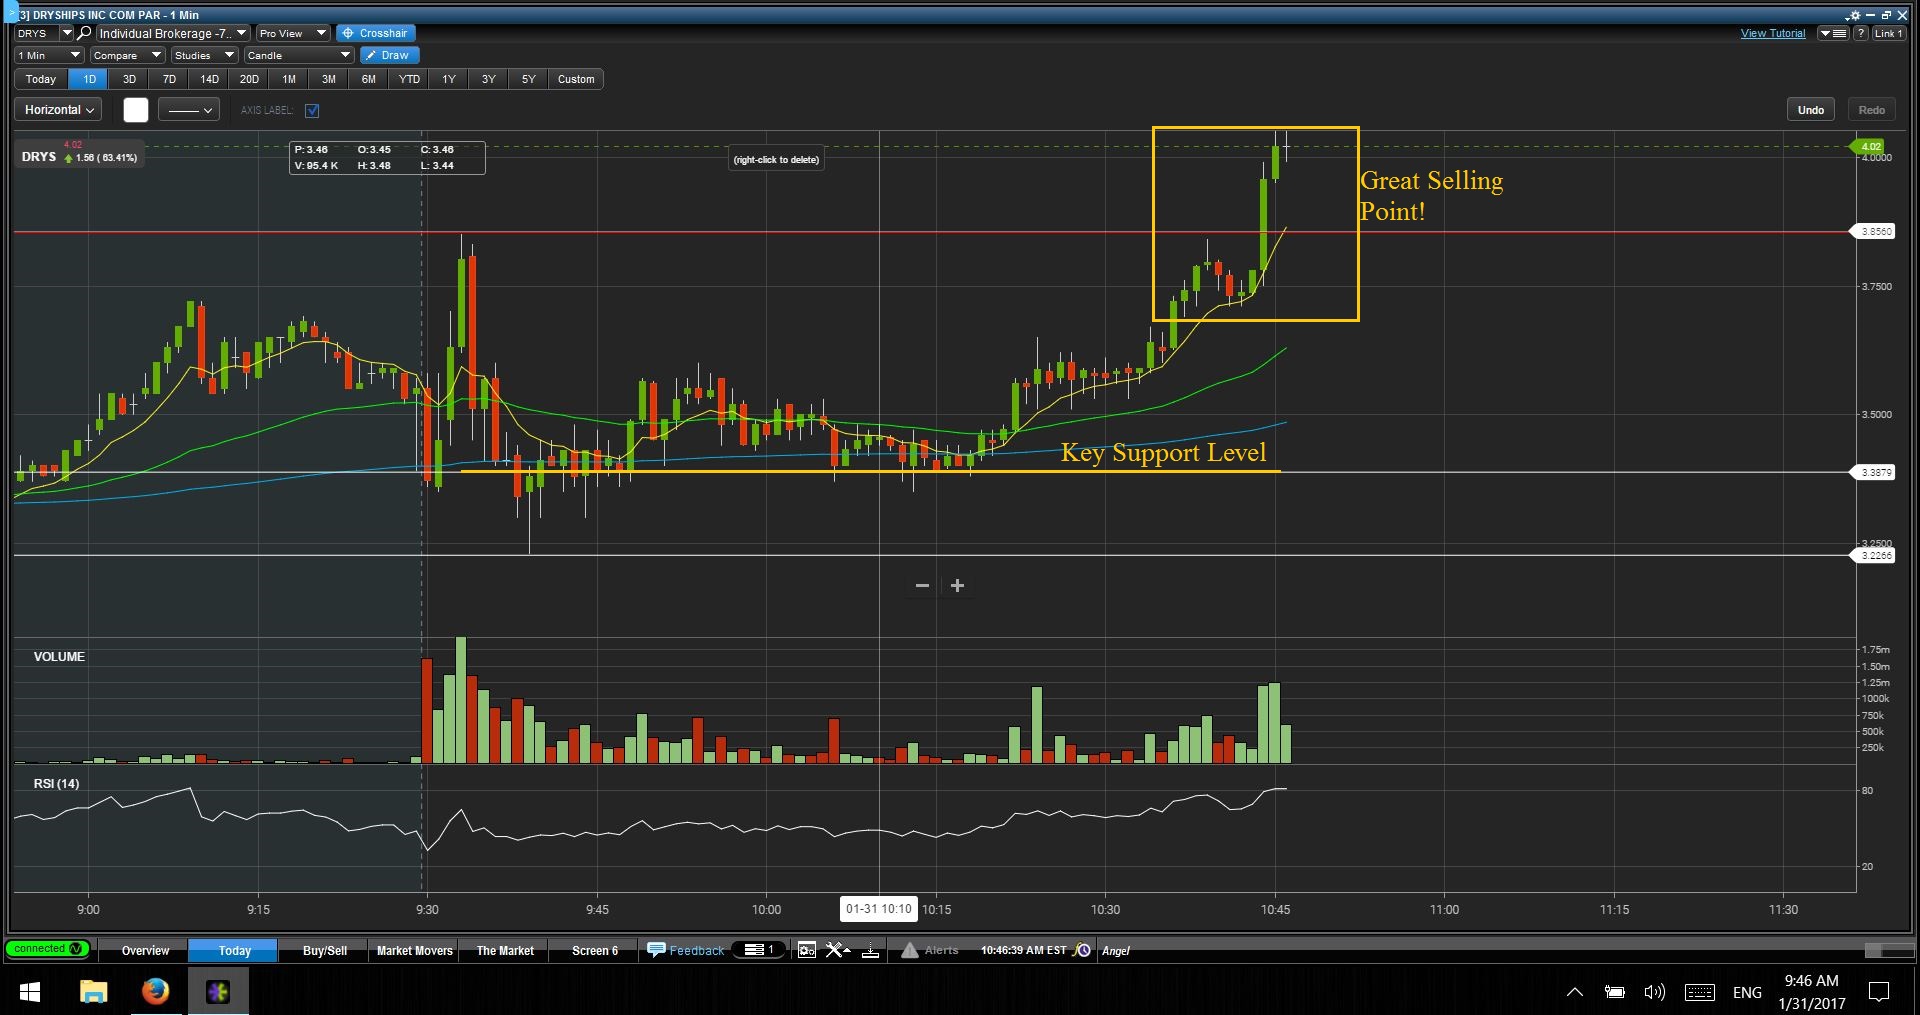Image resolution: width=1920 pixels, height=1015 pixels.
Task: Open File Explorer from taskbar
Action: pyautogui.click(x=93, y=991)
